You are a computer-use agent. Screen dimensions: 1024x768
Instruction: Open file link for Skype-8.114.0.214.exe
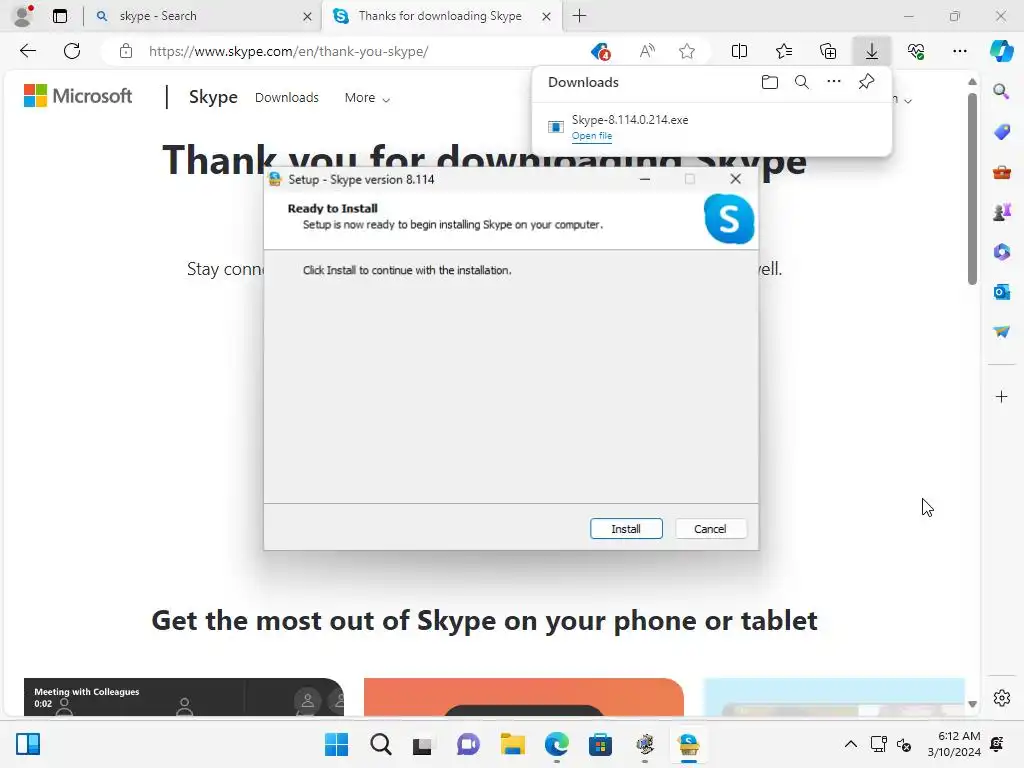[x=592, y=136]
